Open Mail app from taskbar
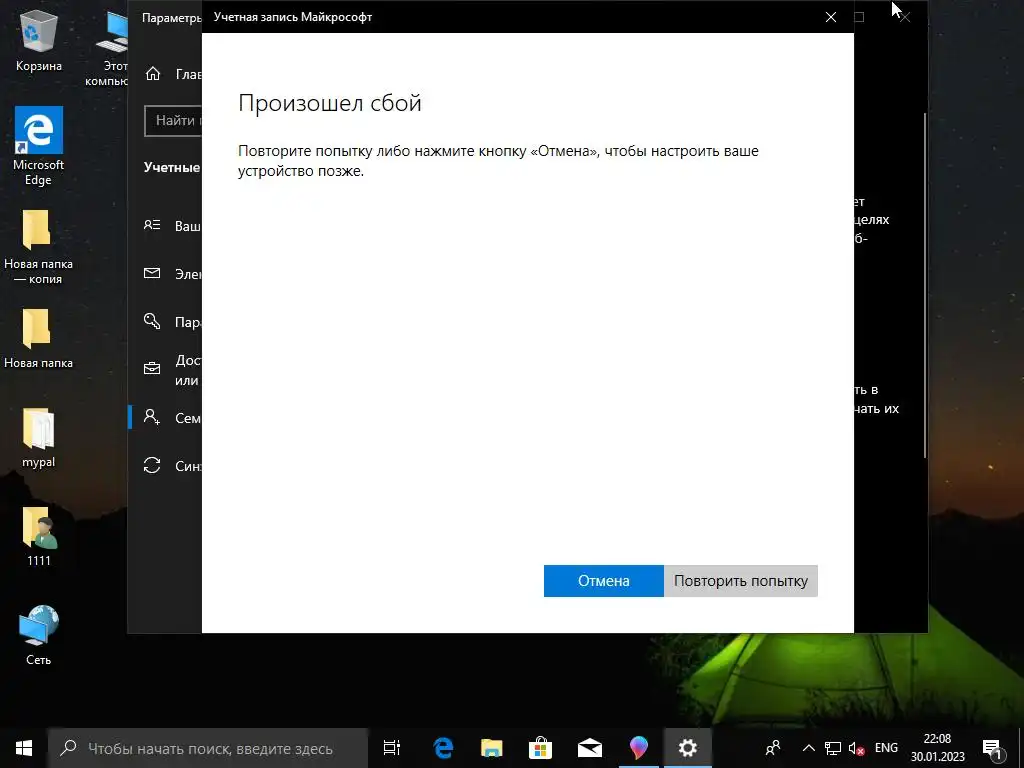The width and height of the screenshot is (1024, 768). 590,748
